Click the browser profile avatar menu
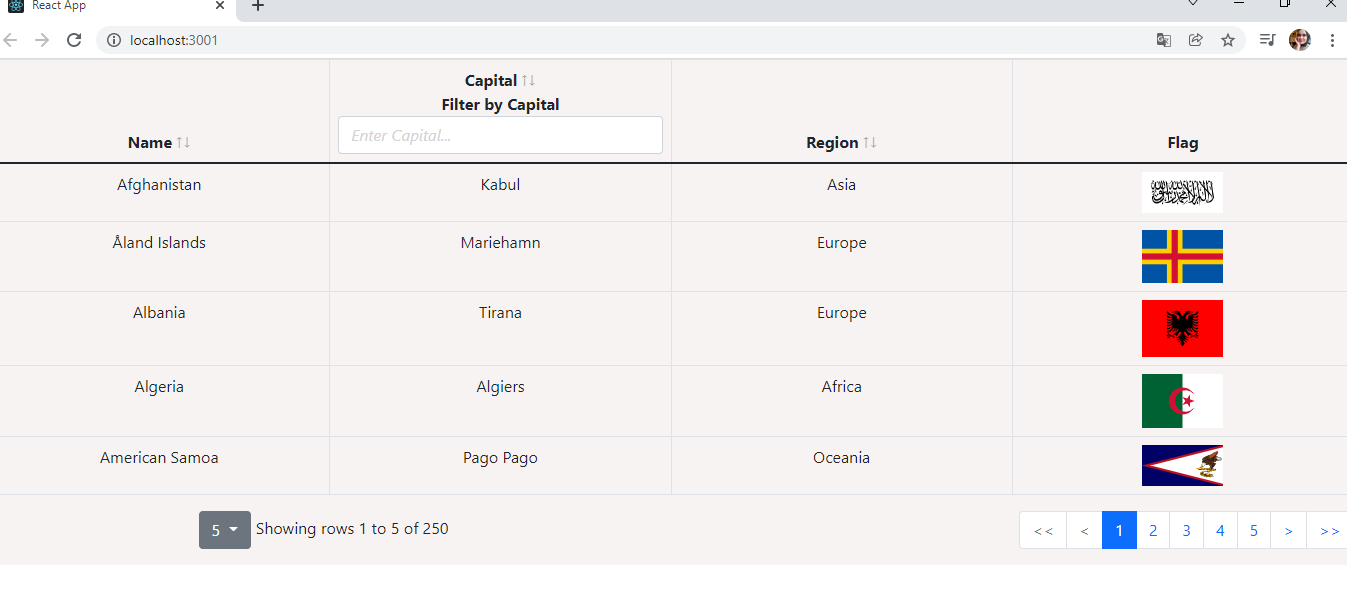Image resolution: width=1347 pixels, height=612 pixels. [x=1300, y=40]
